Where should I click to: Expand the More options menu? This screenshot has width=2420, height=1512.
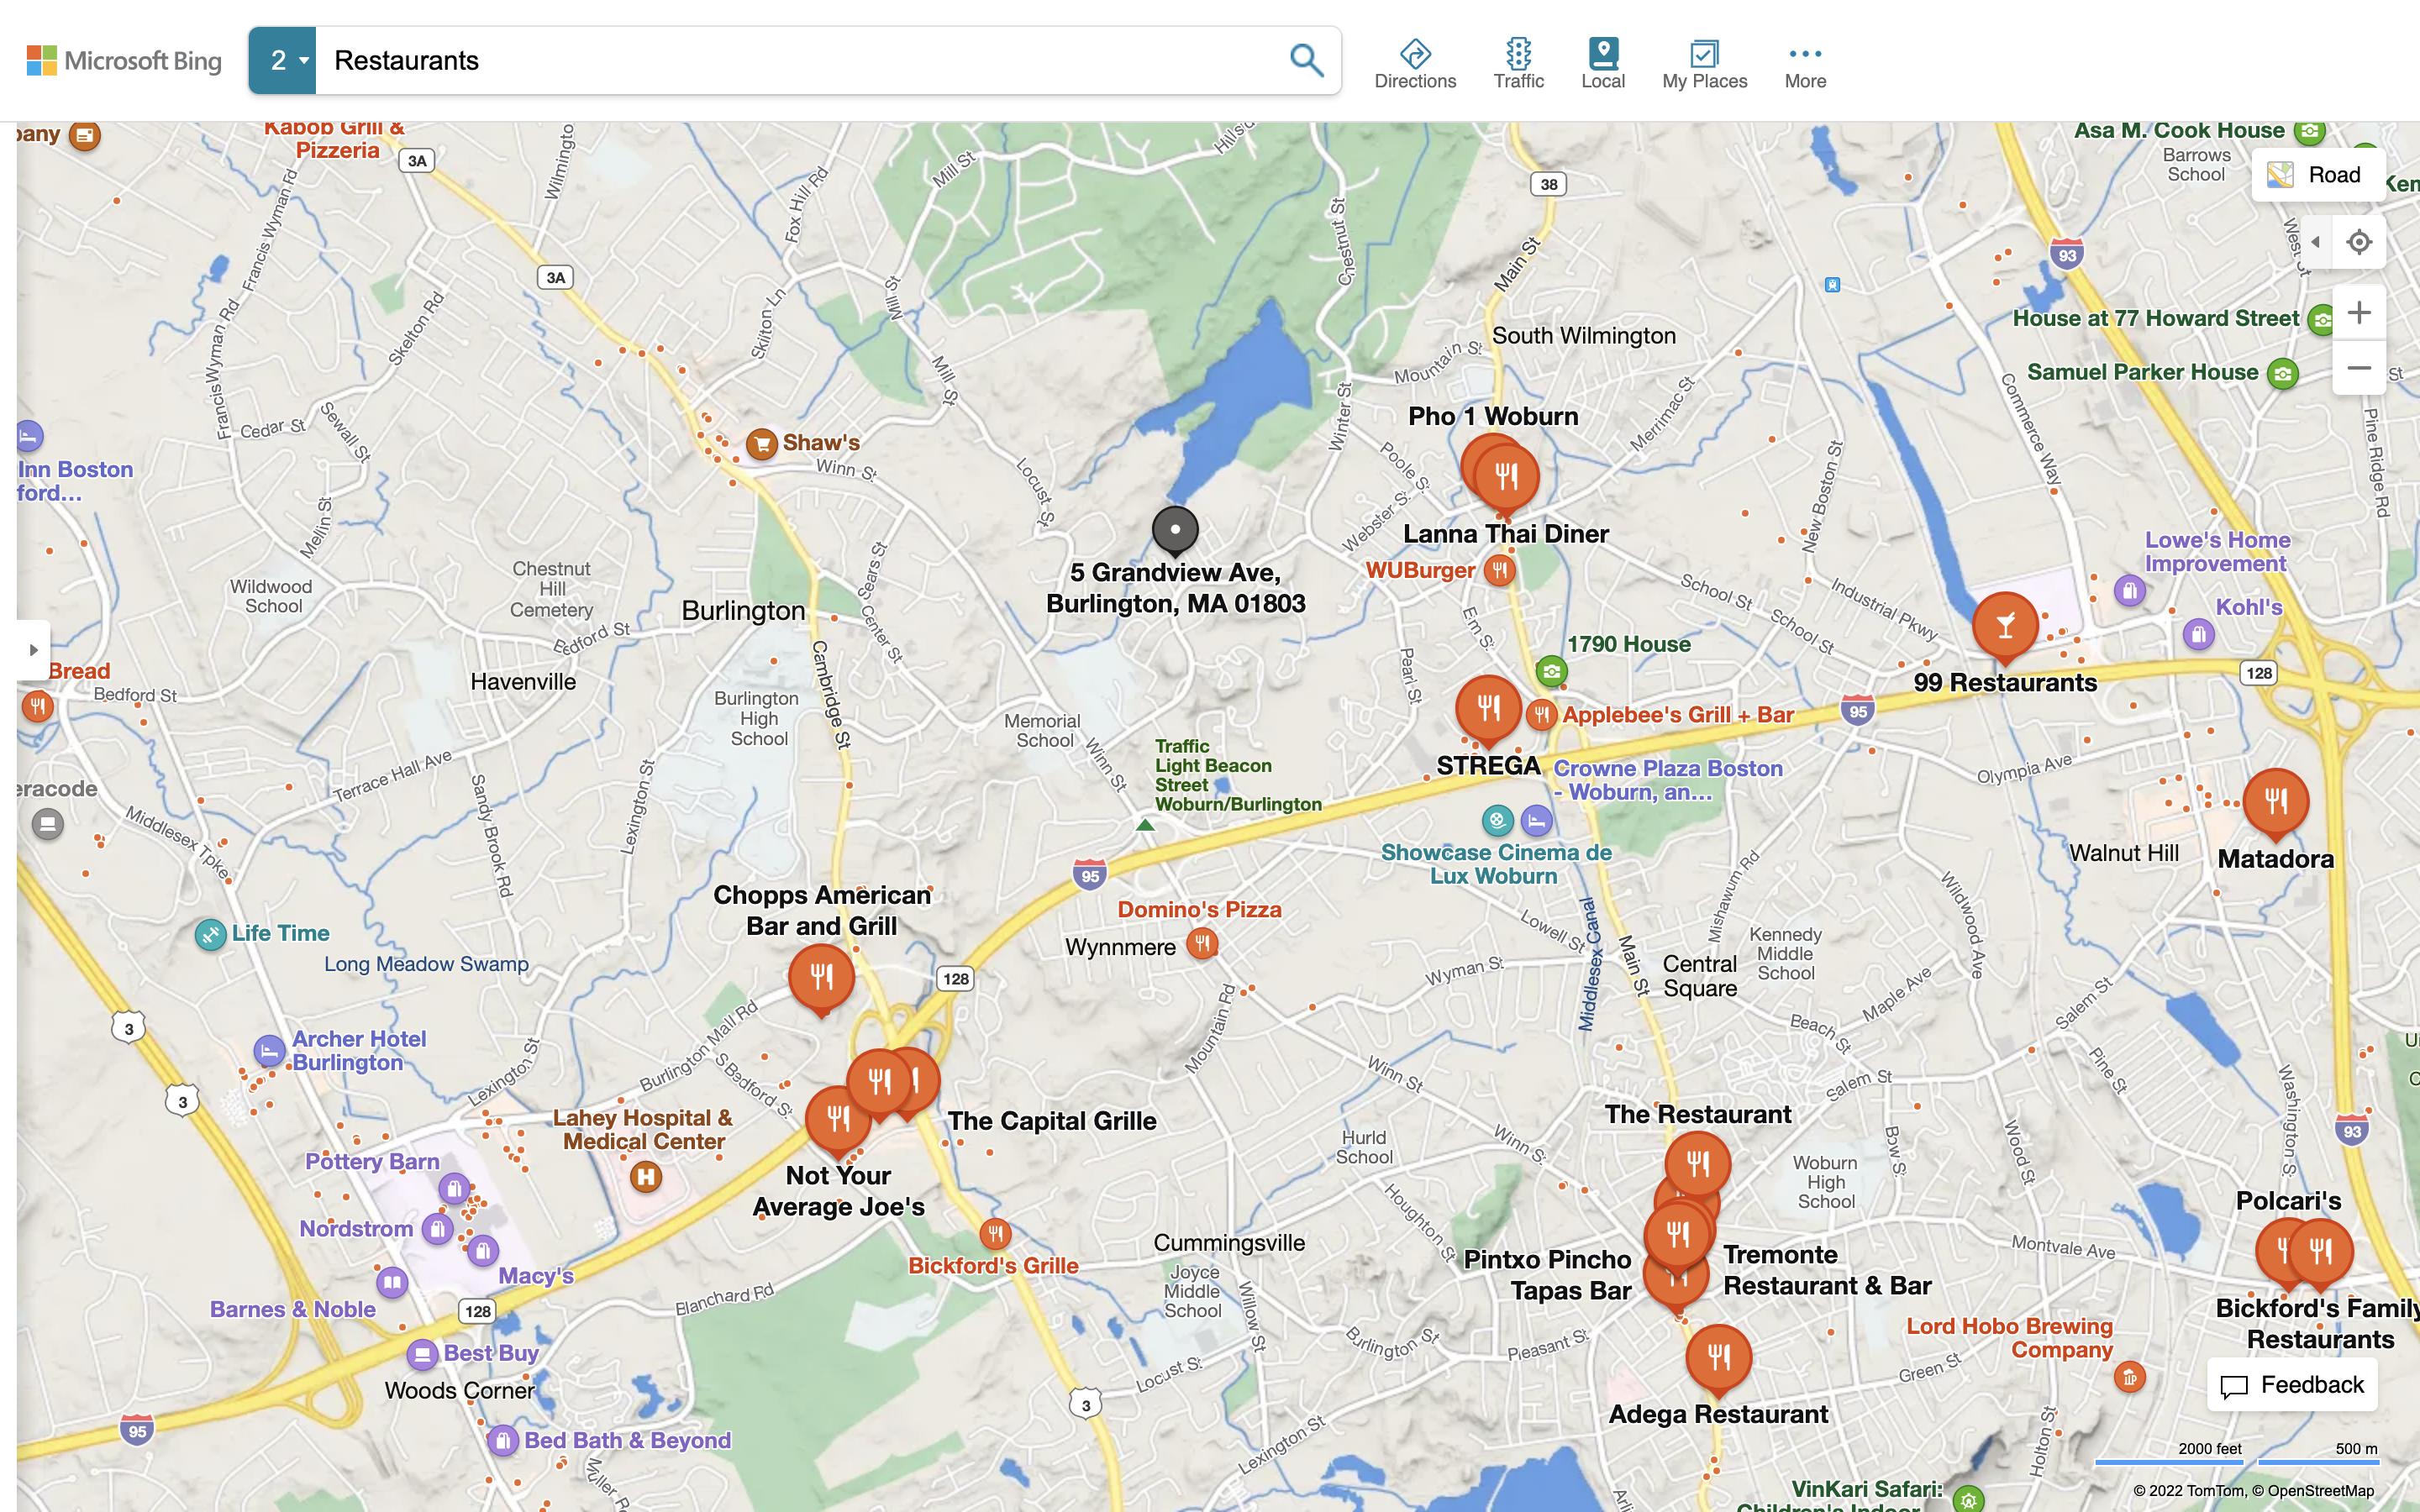point(1804,64)
